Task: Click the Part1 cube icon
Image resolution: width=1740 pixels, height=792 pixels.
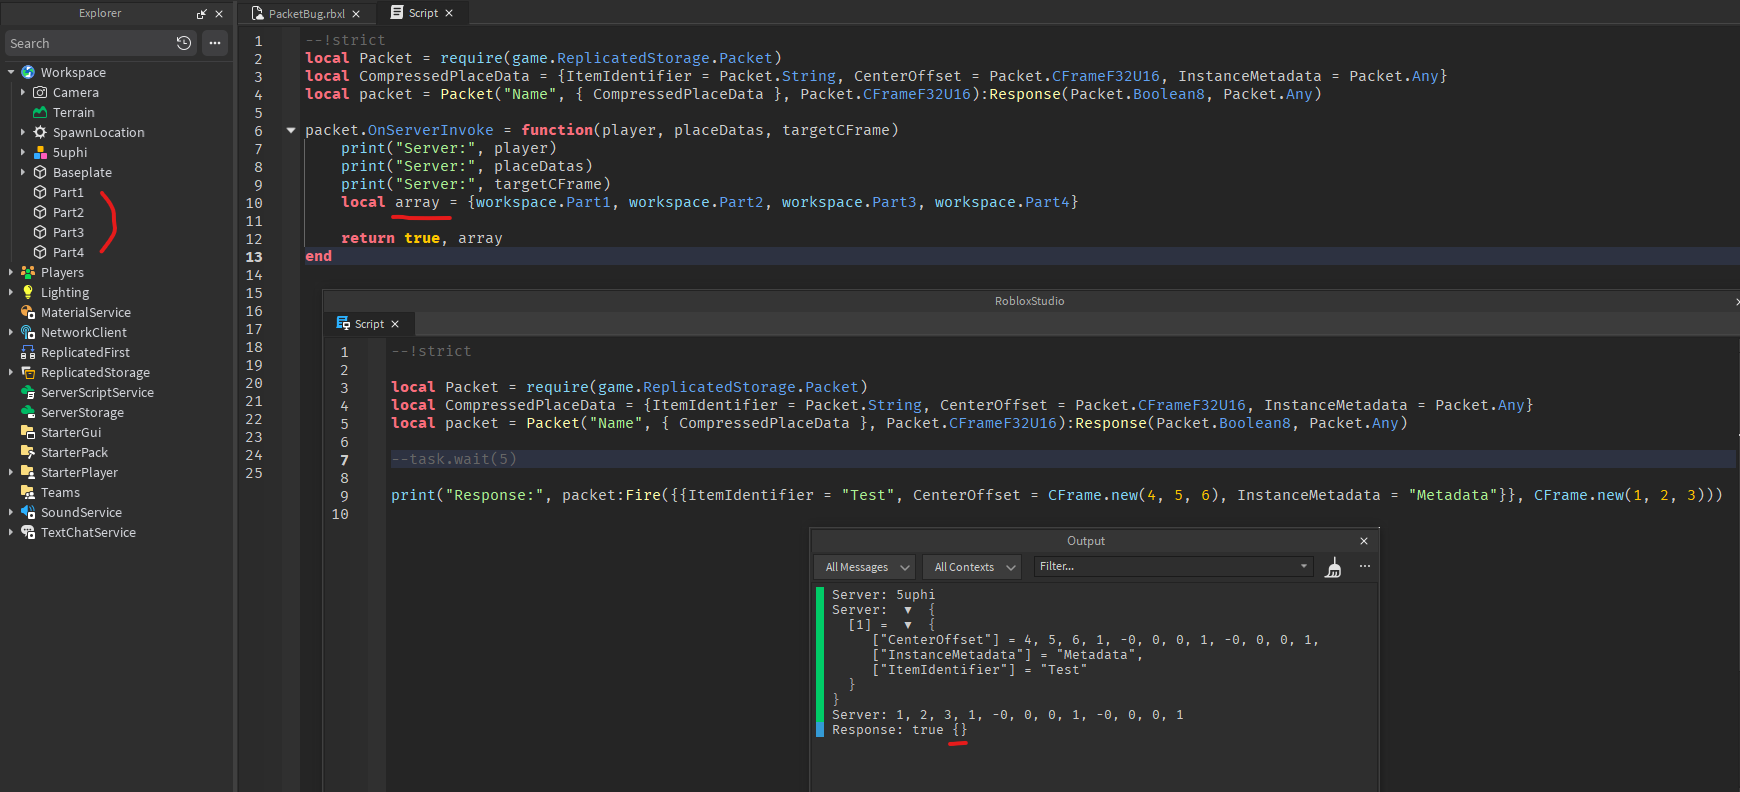Action: tap(40, 192)
